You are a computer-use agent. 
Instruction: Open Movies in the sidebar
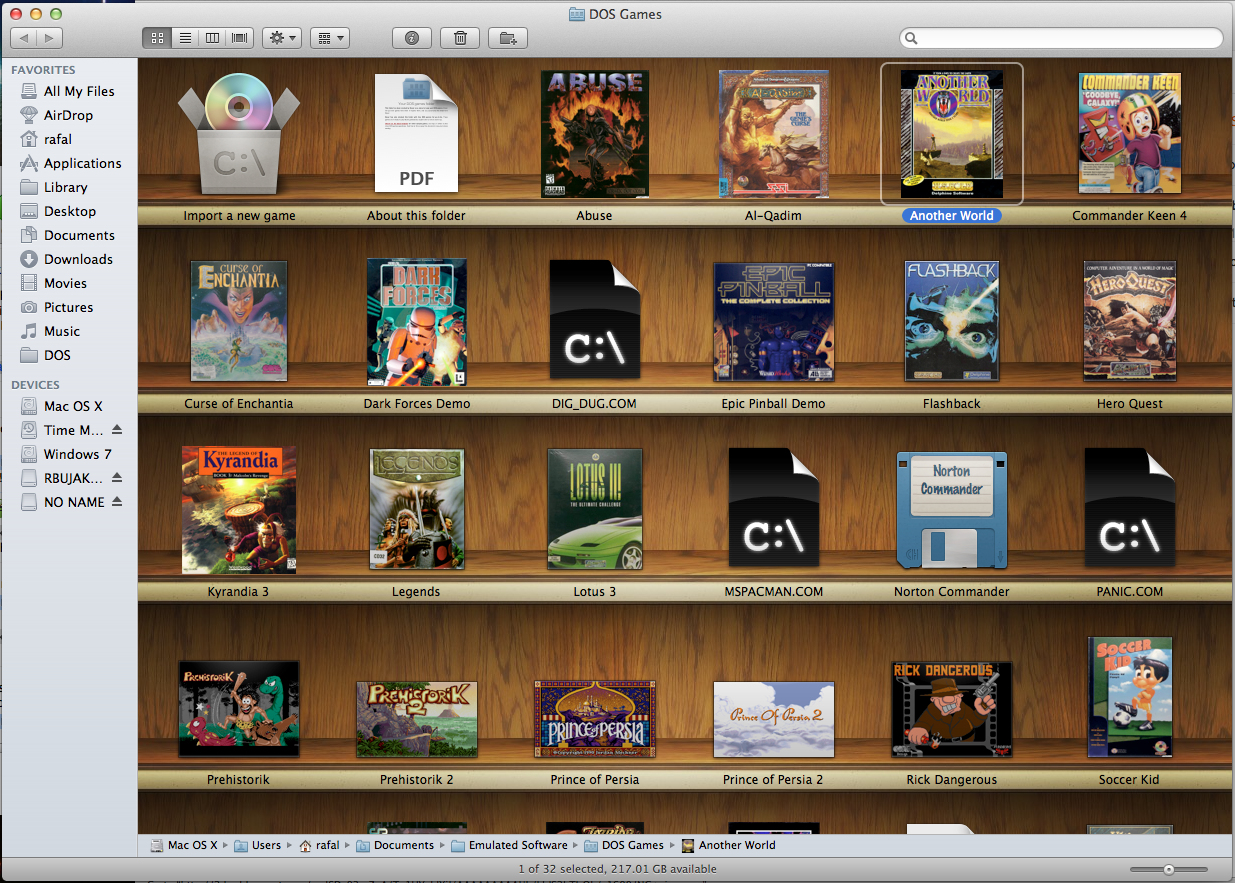point(68,283)
